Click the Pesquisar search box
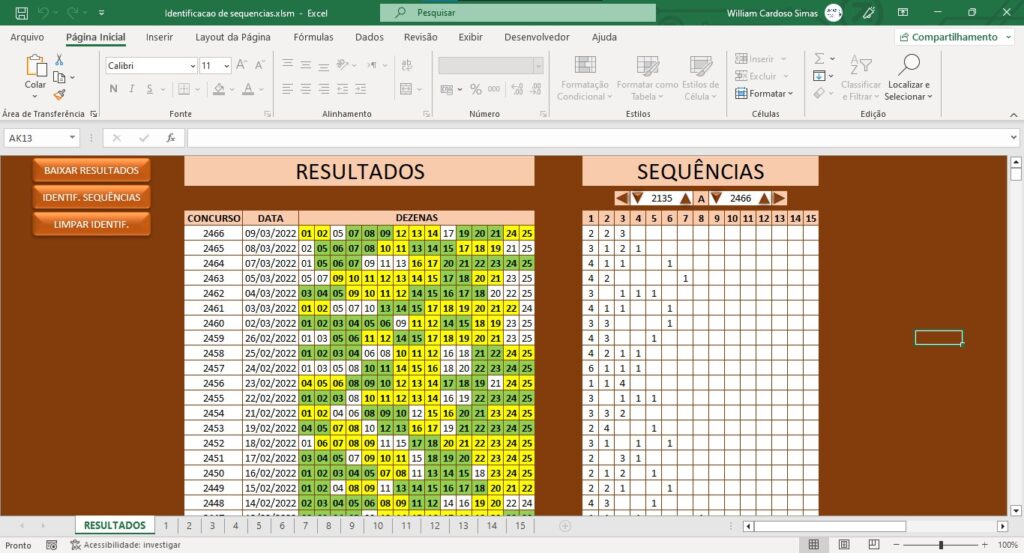Screen dimensions: 1024x553 click(518, 12)
